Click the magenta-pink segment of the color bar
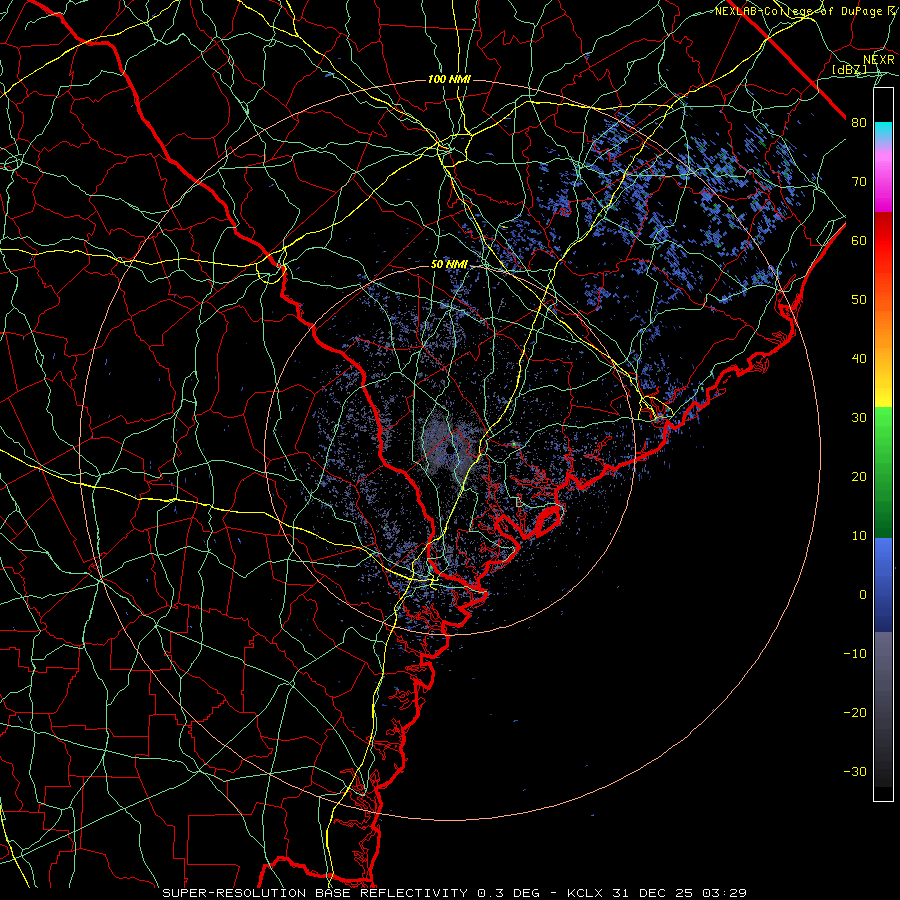The image size is (900, 900). (883, 178)
